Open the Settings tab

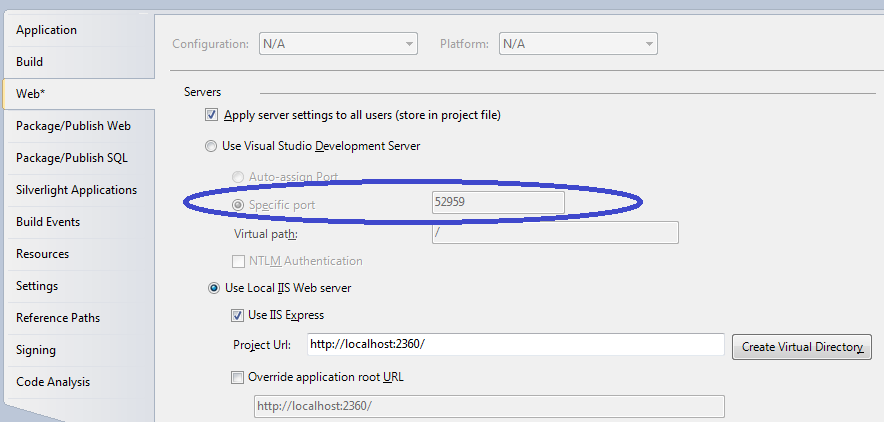click(x=37, y=286)
